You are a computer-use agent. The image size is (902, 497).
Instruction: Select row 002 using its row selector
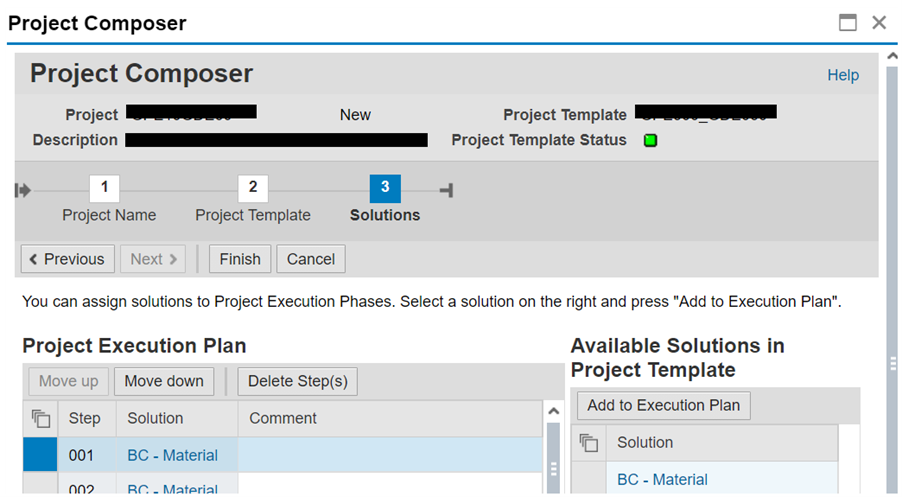tap(40, 486)
